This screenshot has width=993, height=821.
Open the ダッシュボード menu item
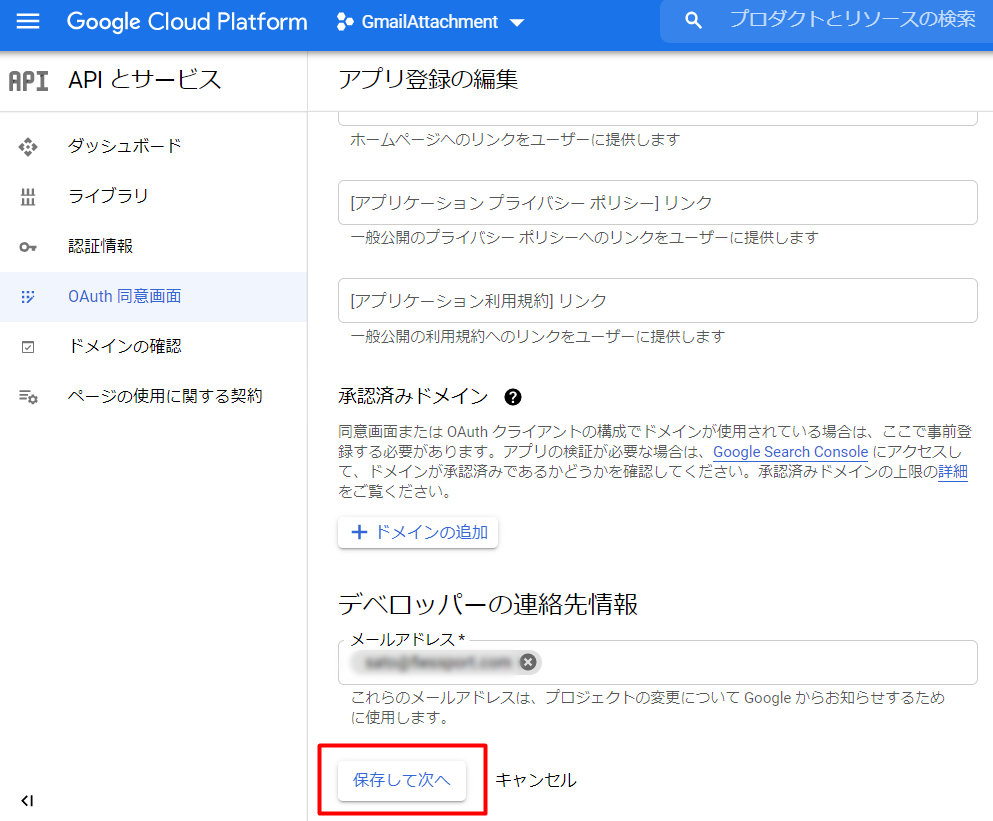pos(153,146)
